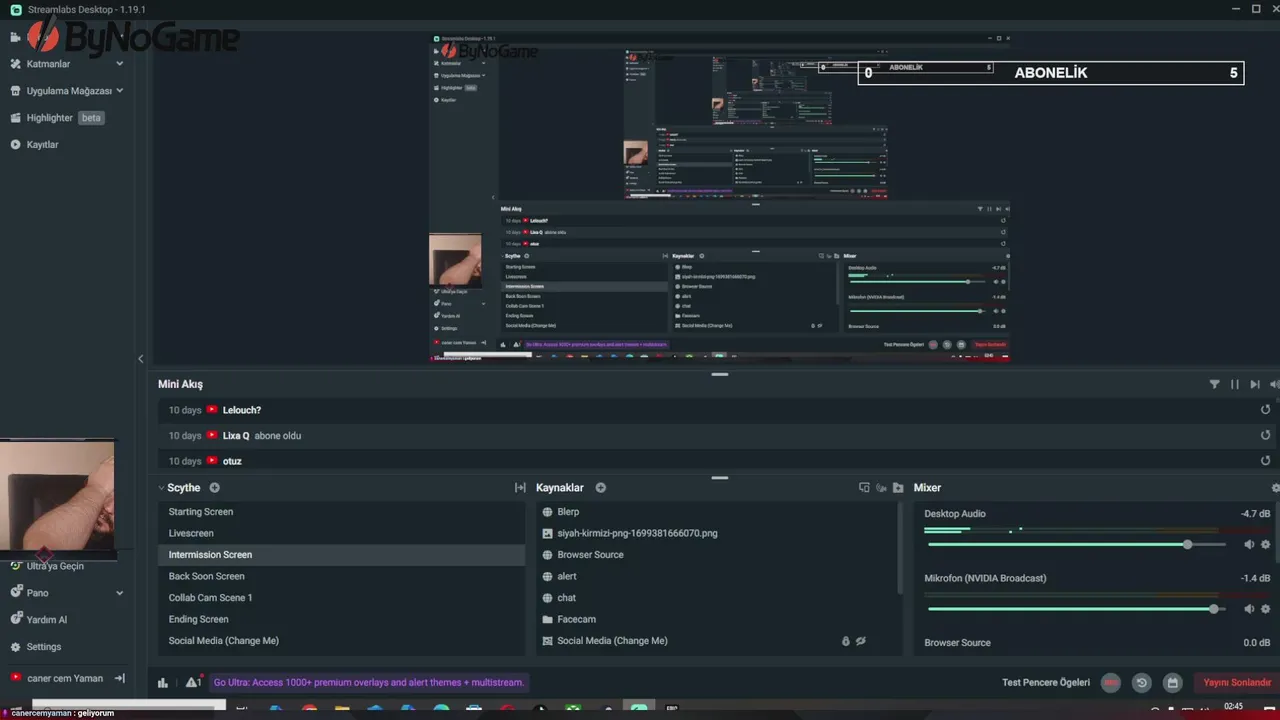Click the Kaynaklar widget-layout icon
The height and width of the screenshot is (720, 1280).
point(865,488)
